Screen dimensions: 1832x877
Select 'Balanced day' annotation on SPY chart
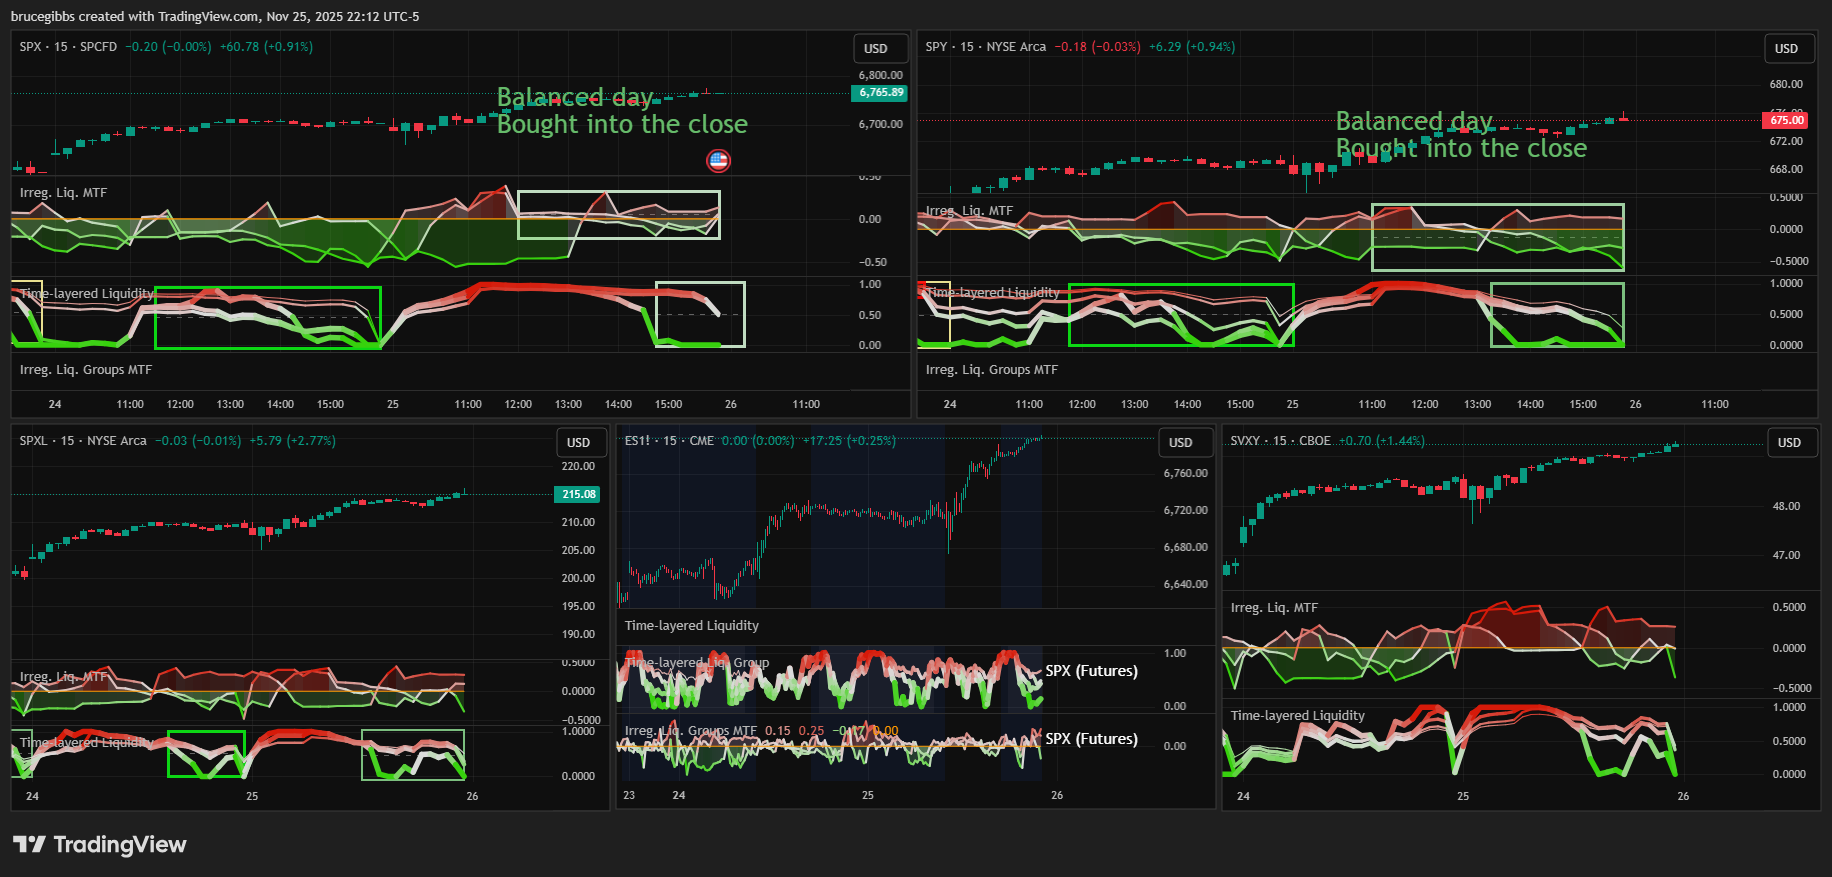[1414, 121]
